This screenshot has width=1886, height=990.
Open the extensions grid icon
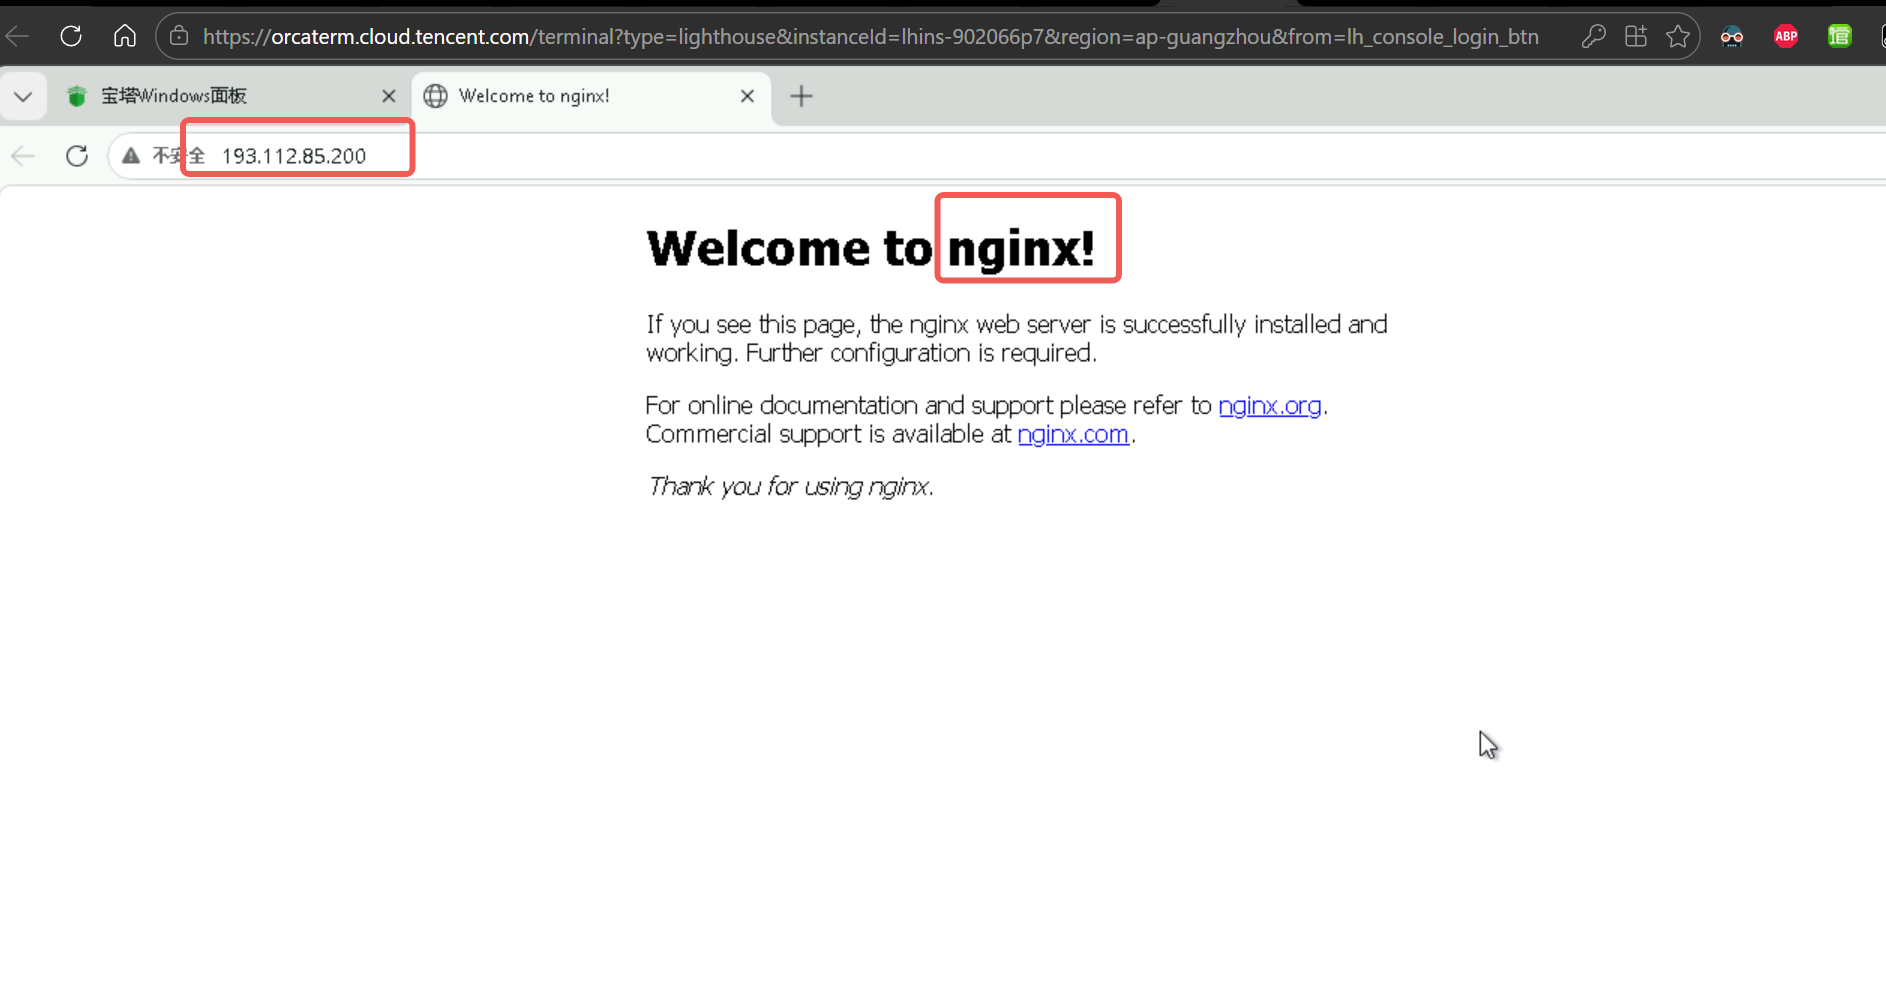tap(1636, 37)
